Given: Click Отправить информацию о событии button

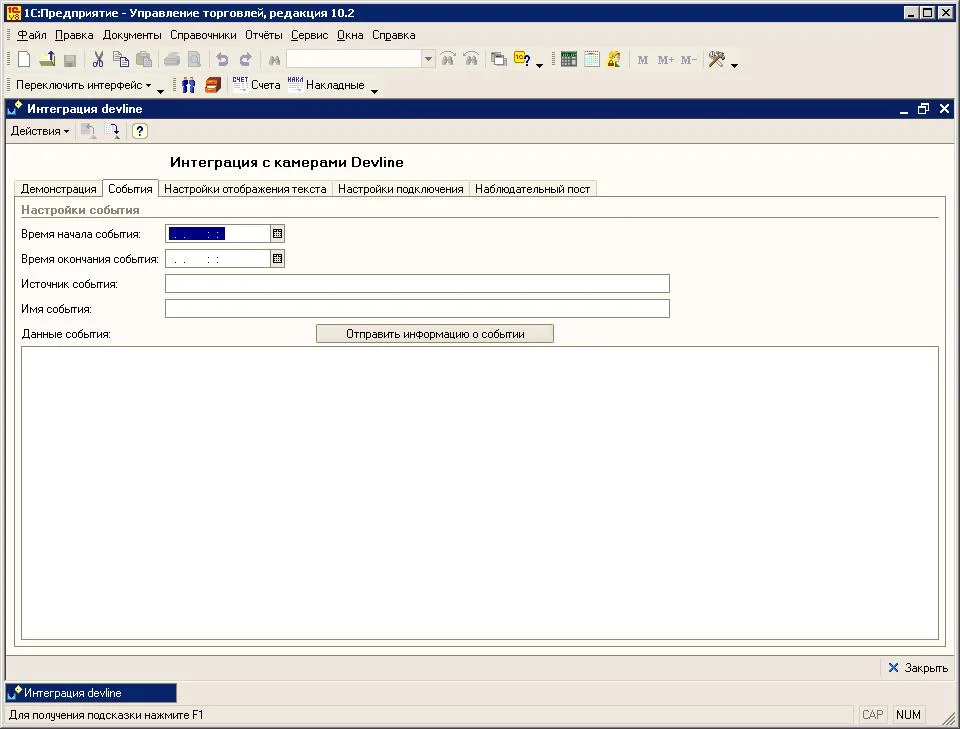Looking at the screenshot, I should tap(435, 334).
